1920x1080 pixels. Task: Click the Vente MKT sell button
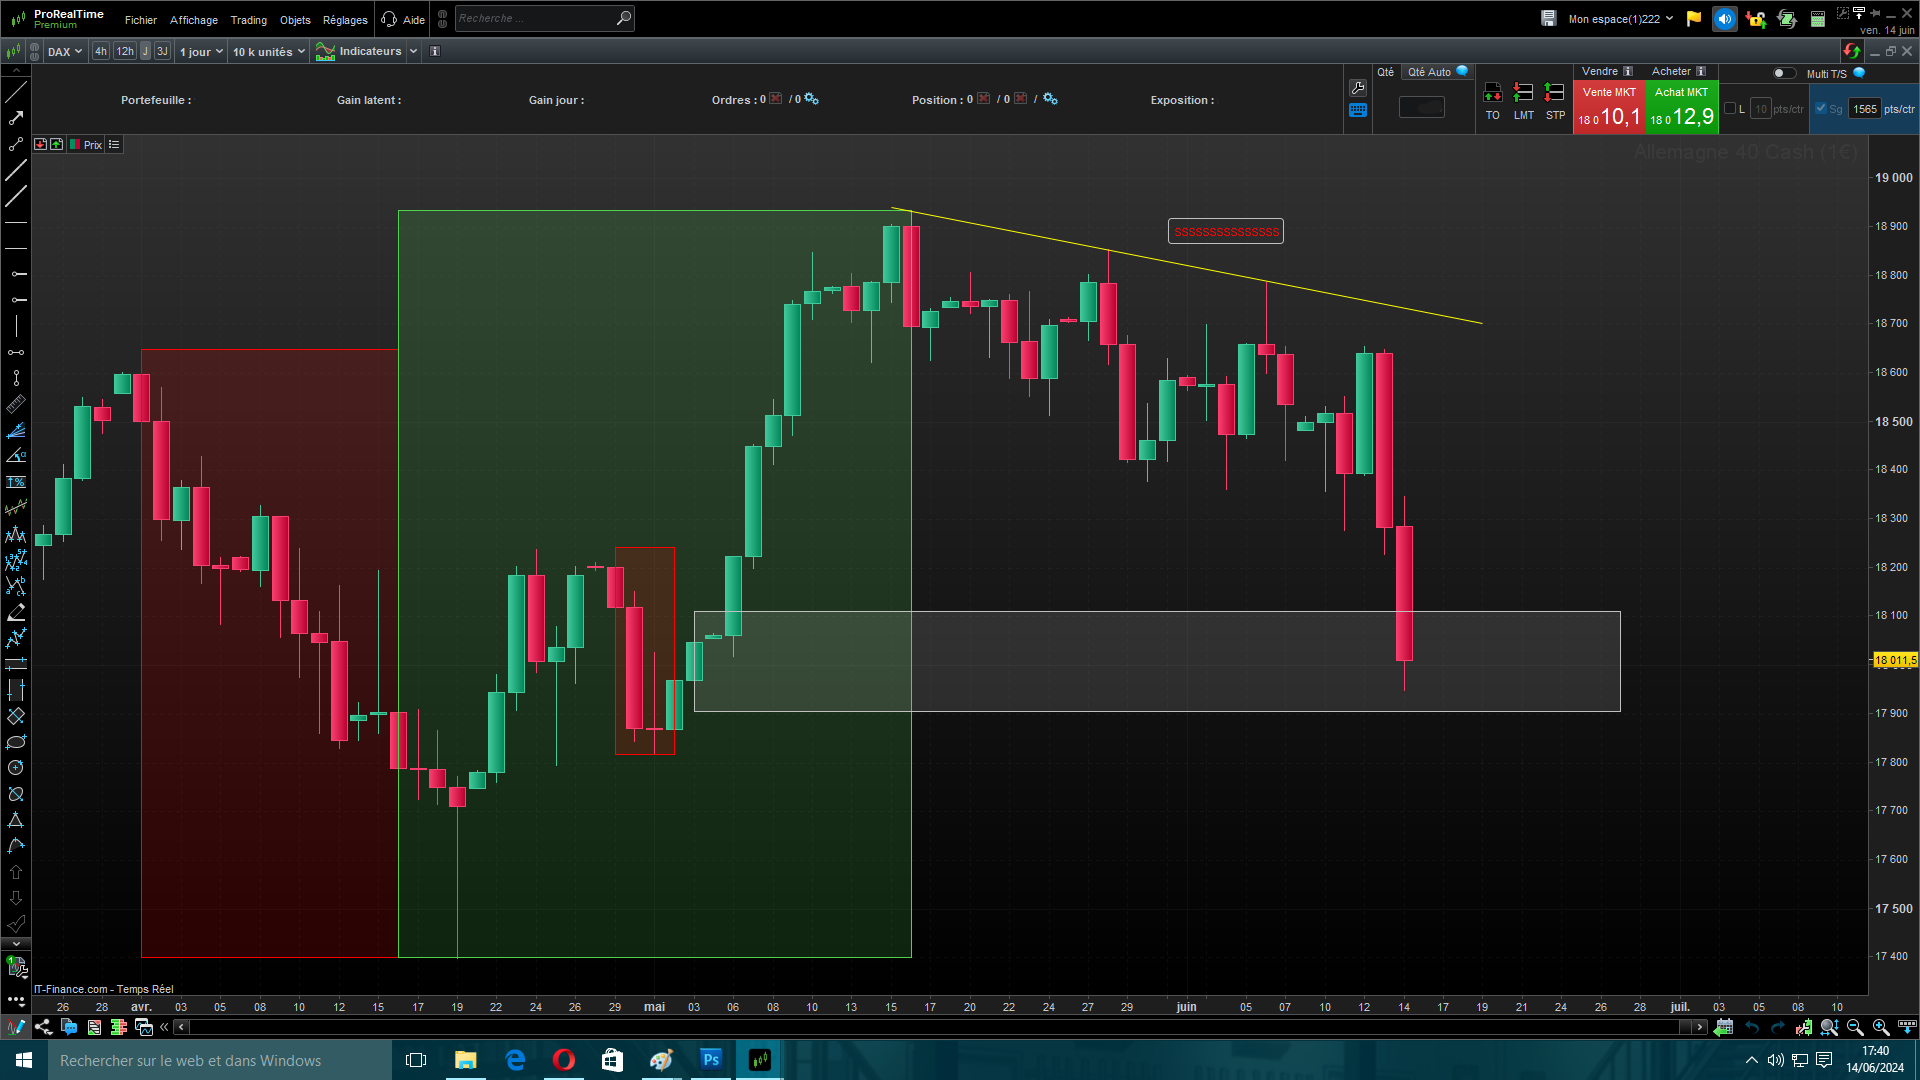tap(1609, 107)
